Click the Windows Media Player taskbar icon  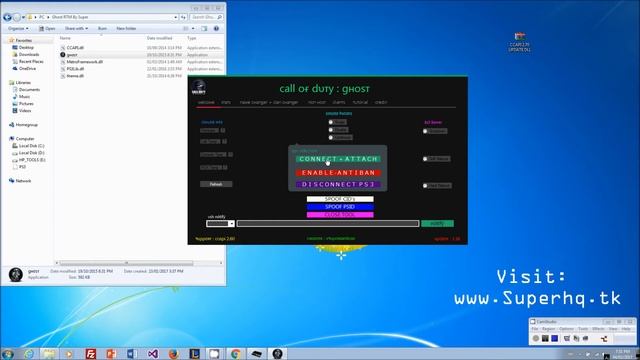pos(69,354)
